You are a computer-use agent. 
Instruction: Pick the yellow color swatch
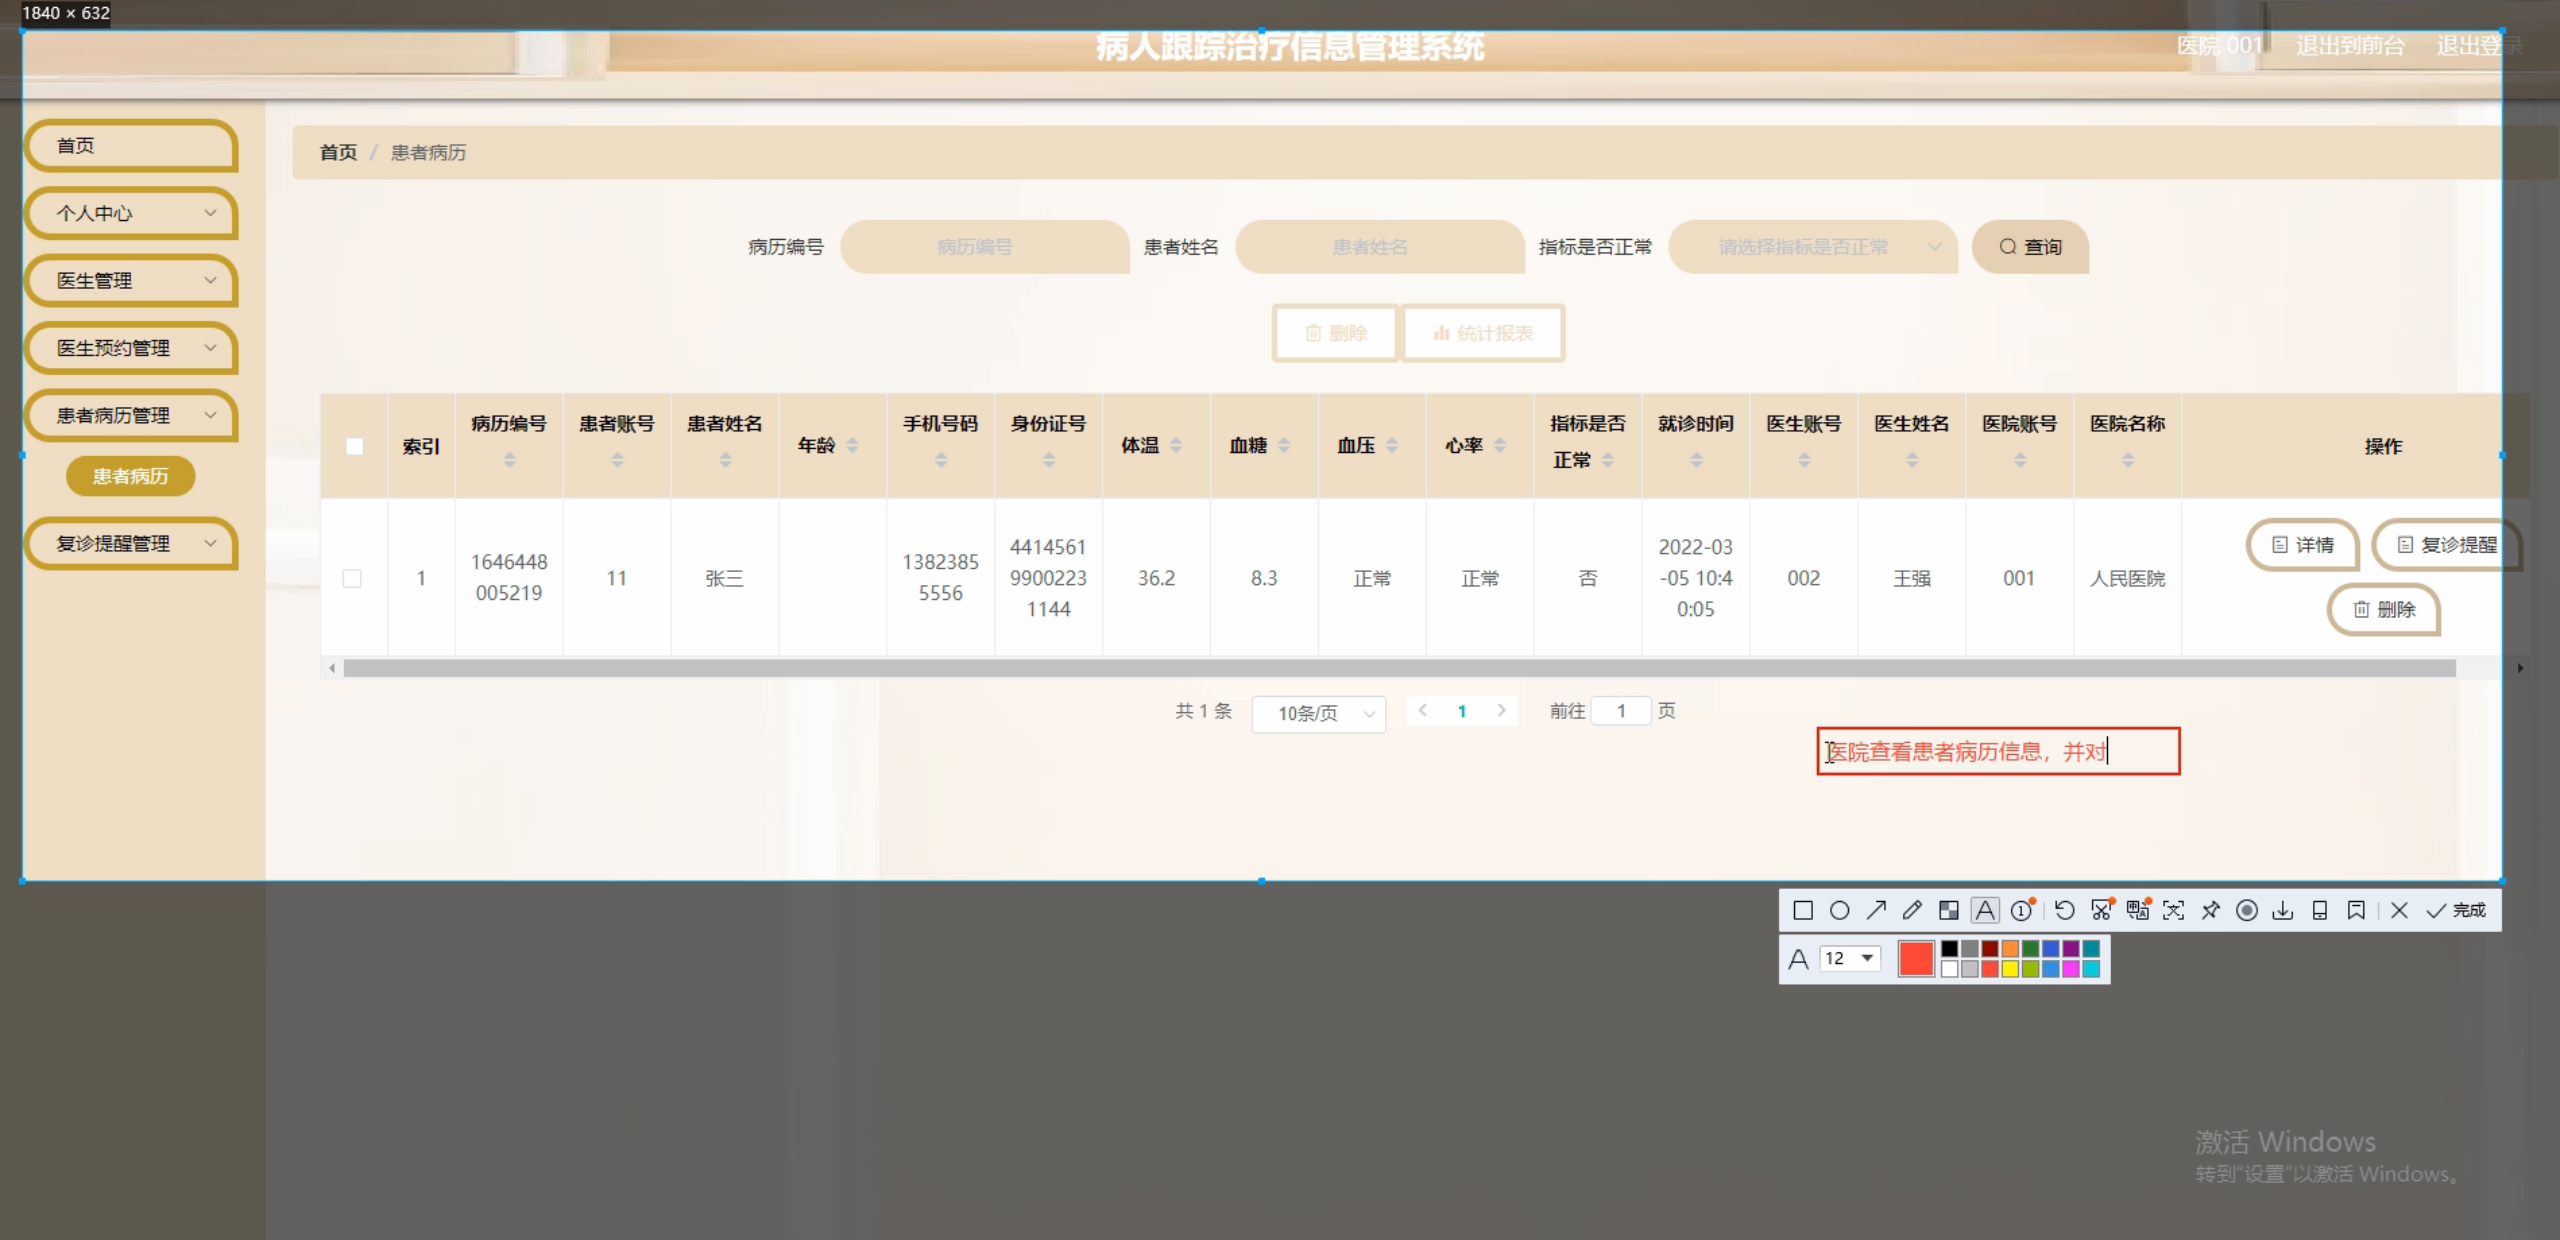tap(2010, 969)
